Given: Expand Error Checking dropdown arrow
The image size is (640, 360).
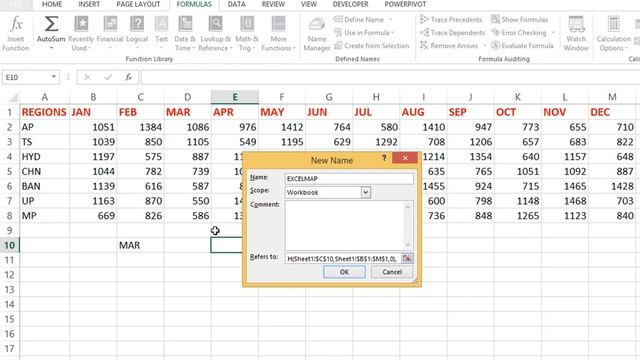Looking at the screenshot, I should (x=553, y=33).
